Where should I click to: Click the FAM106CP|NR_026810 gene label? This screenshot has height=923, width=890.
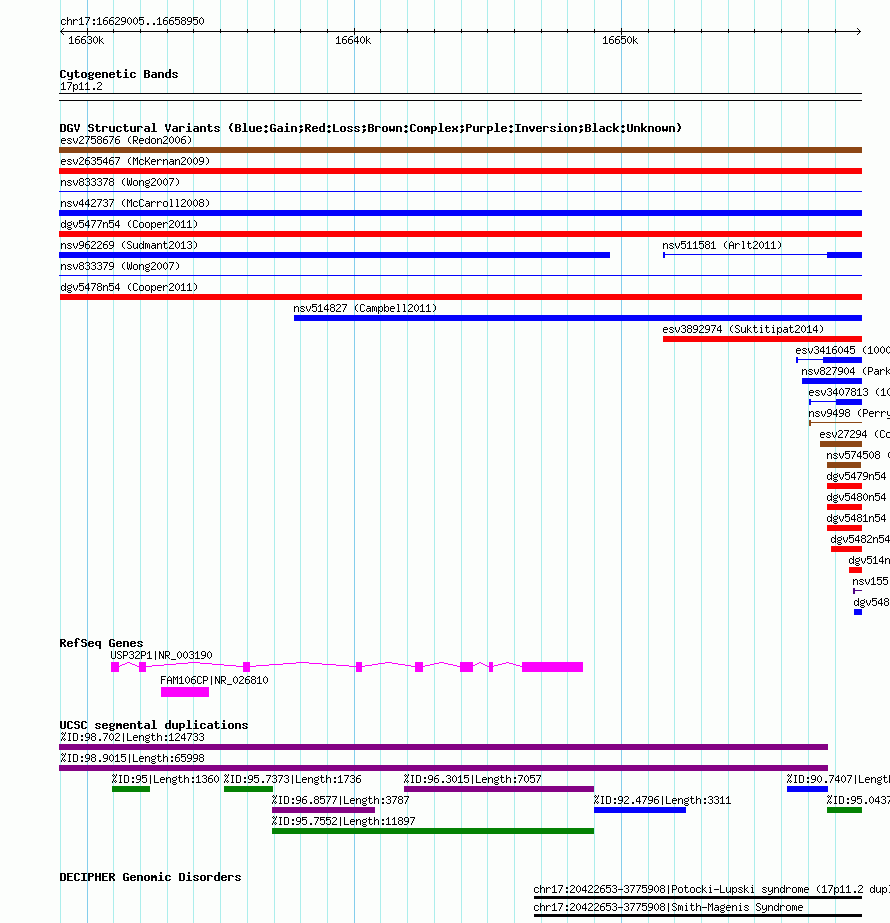coord(214,680)
